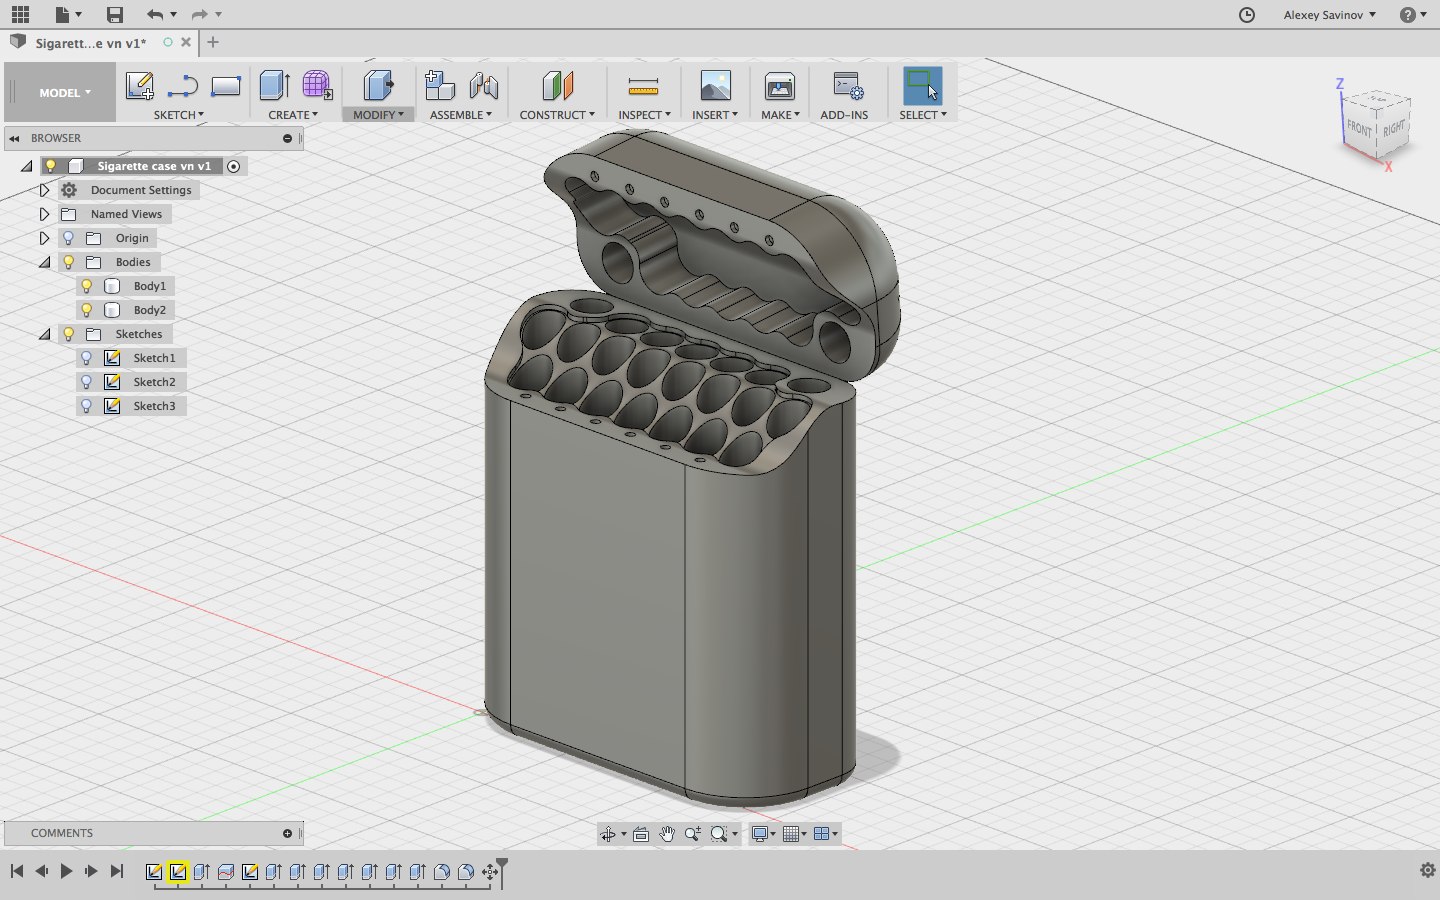The height and width of the screenshot is (900, 1440).
Task: Collapse the Bodies folder
Action: (x=44, y=262)
